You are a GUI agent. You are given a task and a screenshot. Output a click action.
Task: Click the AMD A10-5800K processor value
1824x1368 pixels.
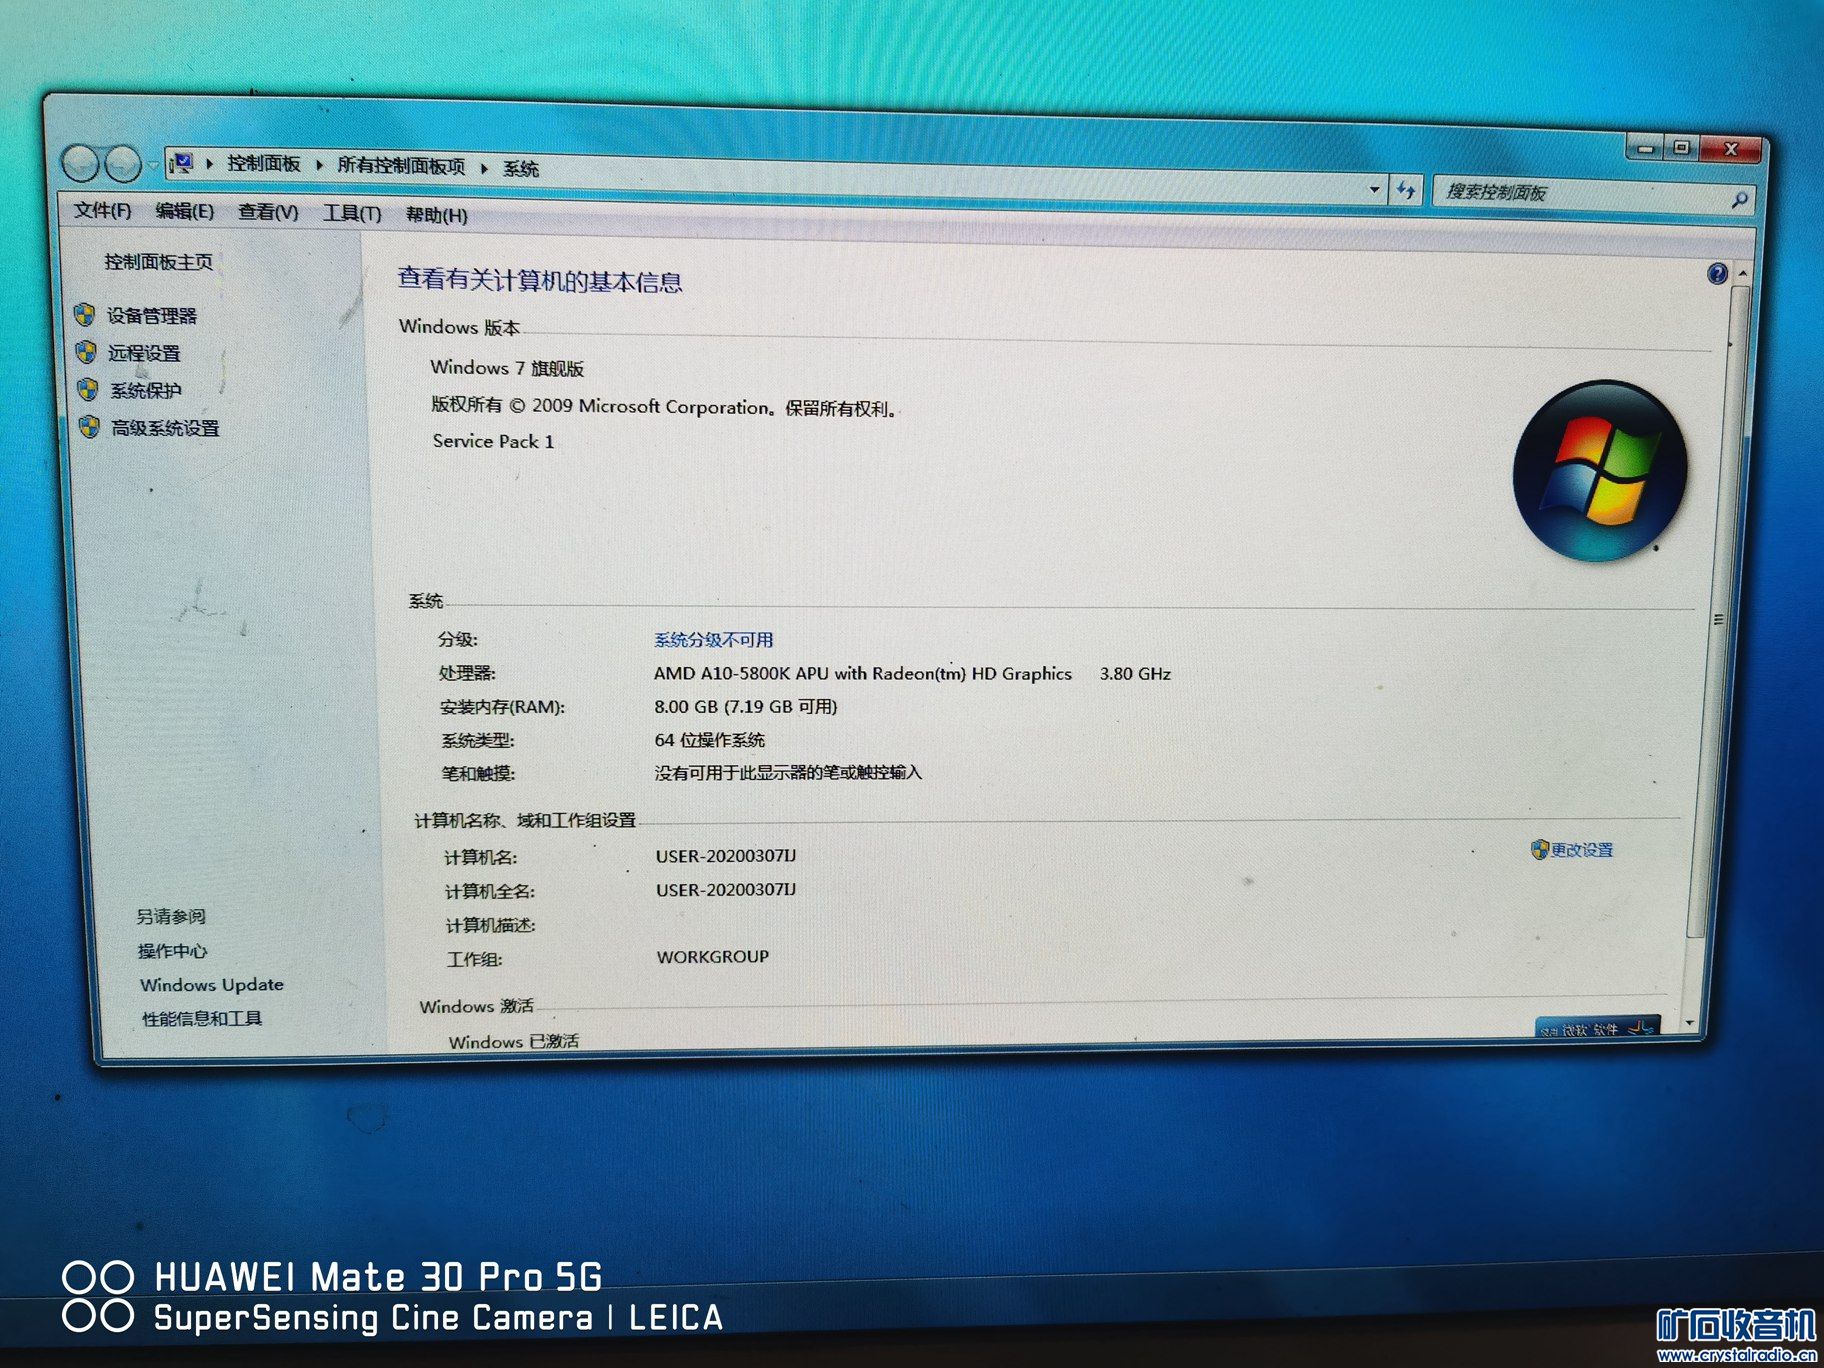pyautogui.click(x=863, y=674)
